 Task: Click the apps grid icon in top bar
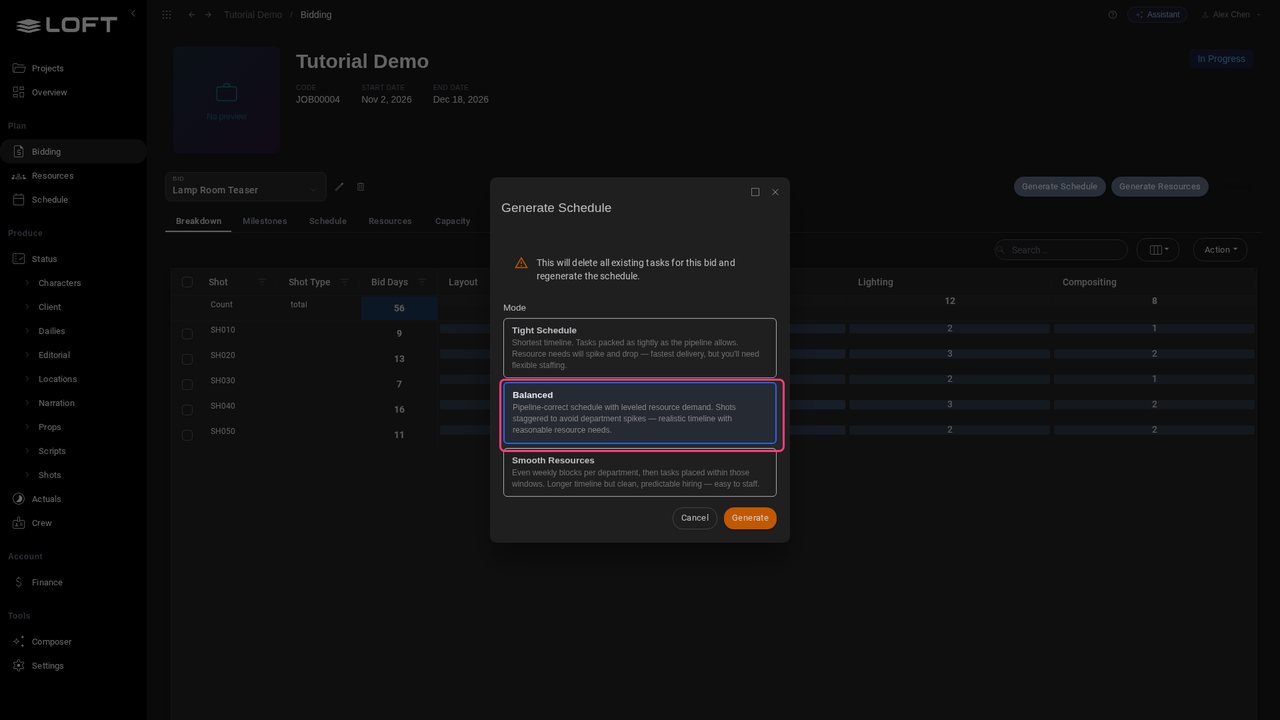coord(166,15)
